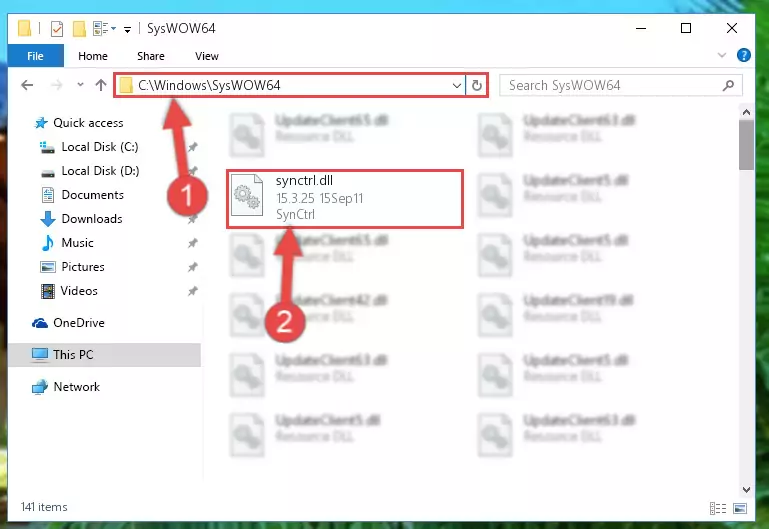Screen dimensions: 769x529
Task: Refresh the SysWOW64 folder
Action: pos(476,86)
